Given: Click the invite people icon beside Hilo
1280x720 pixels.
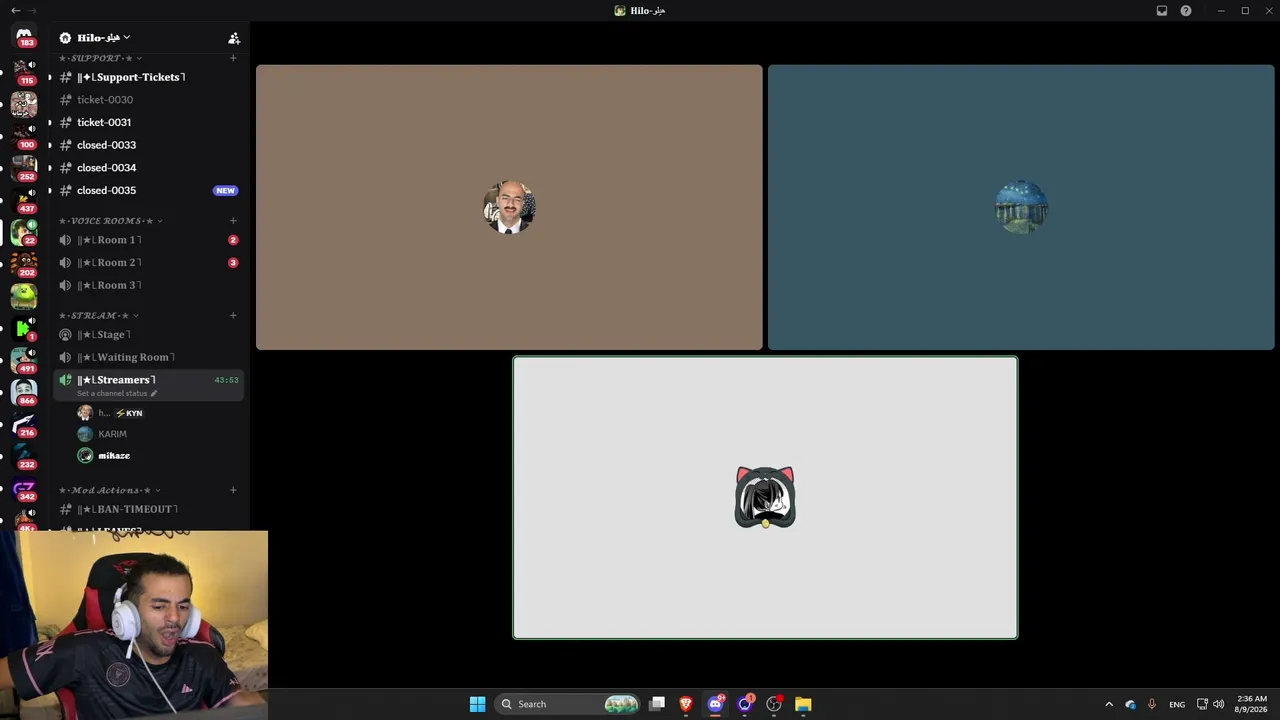Looking at the screenshot, I should click(234, 38).
